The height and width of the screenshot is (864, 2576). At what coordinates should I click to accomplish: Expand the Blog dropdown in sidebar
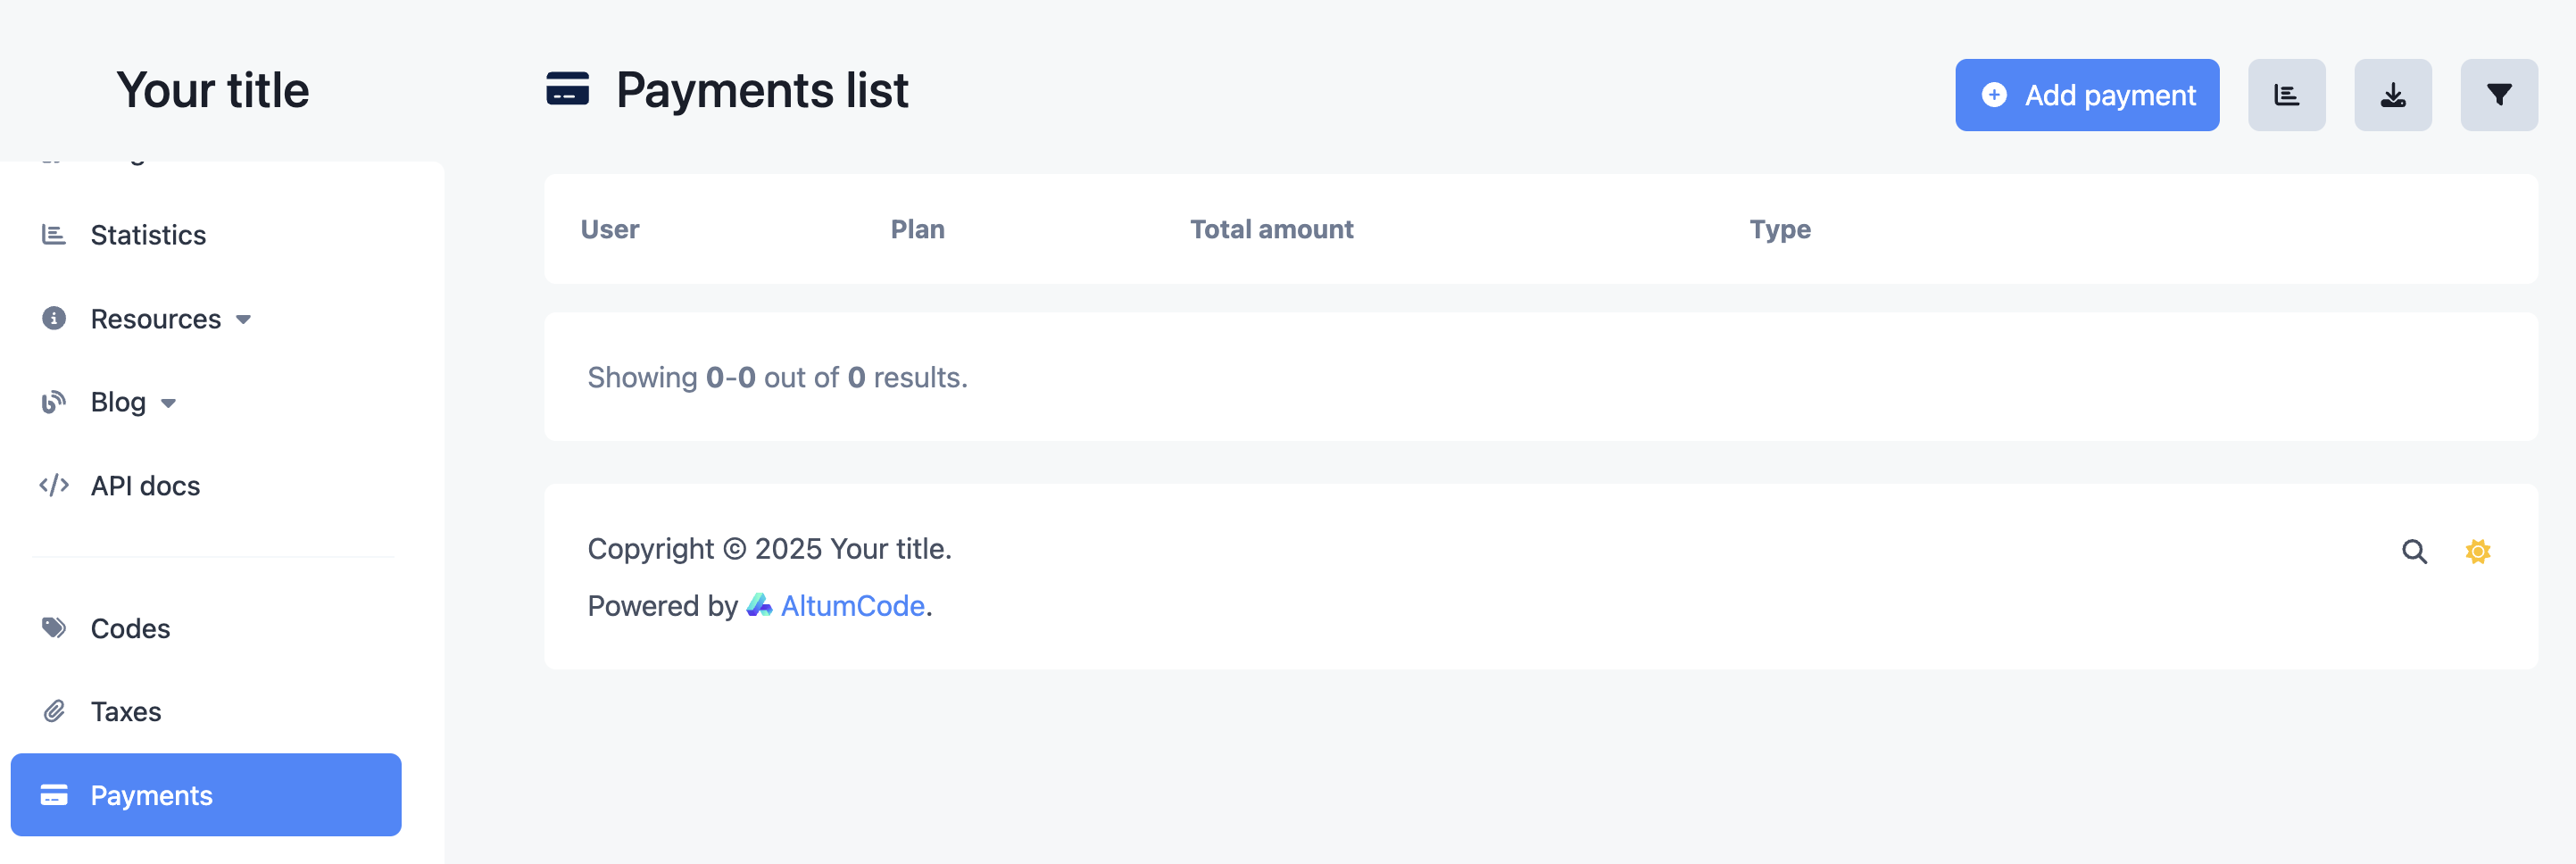pos(133,402)
